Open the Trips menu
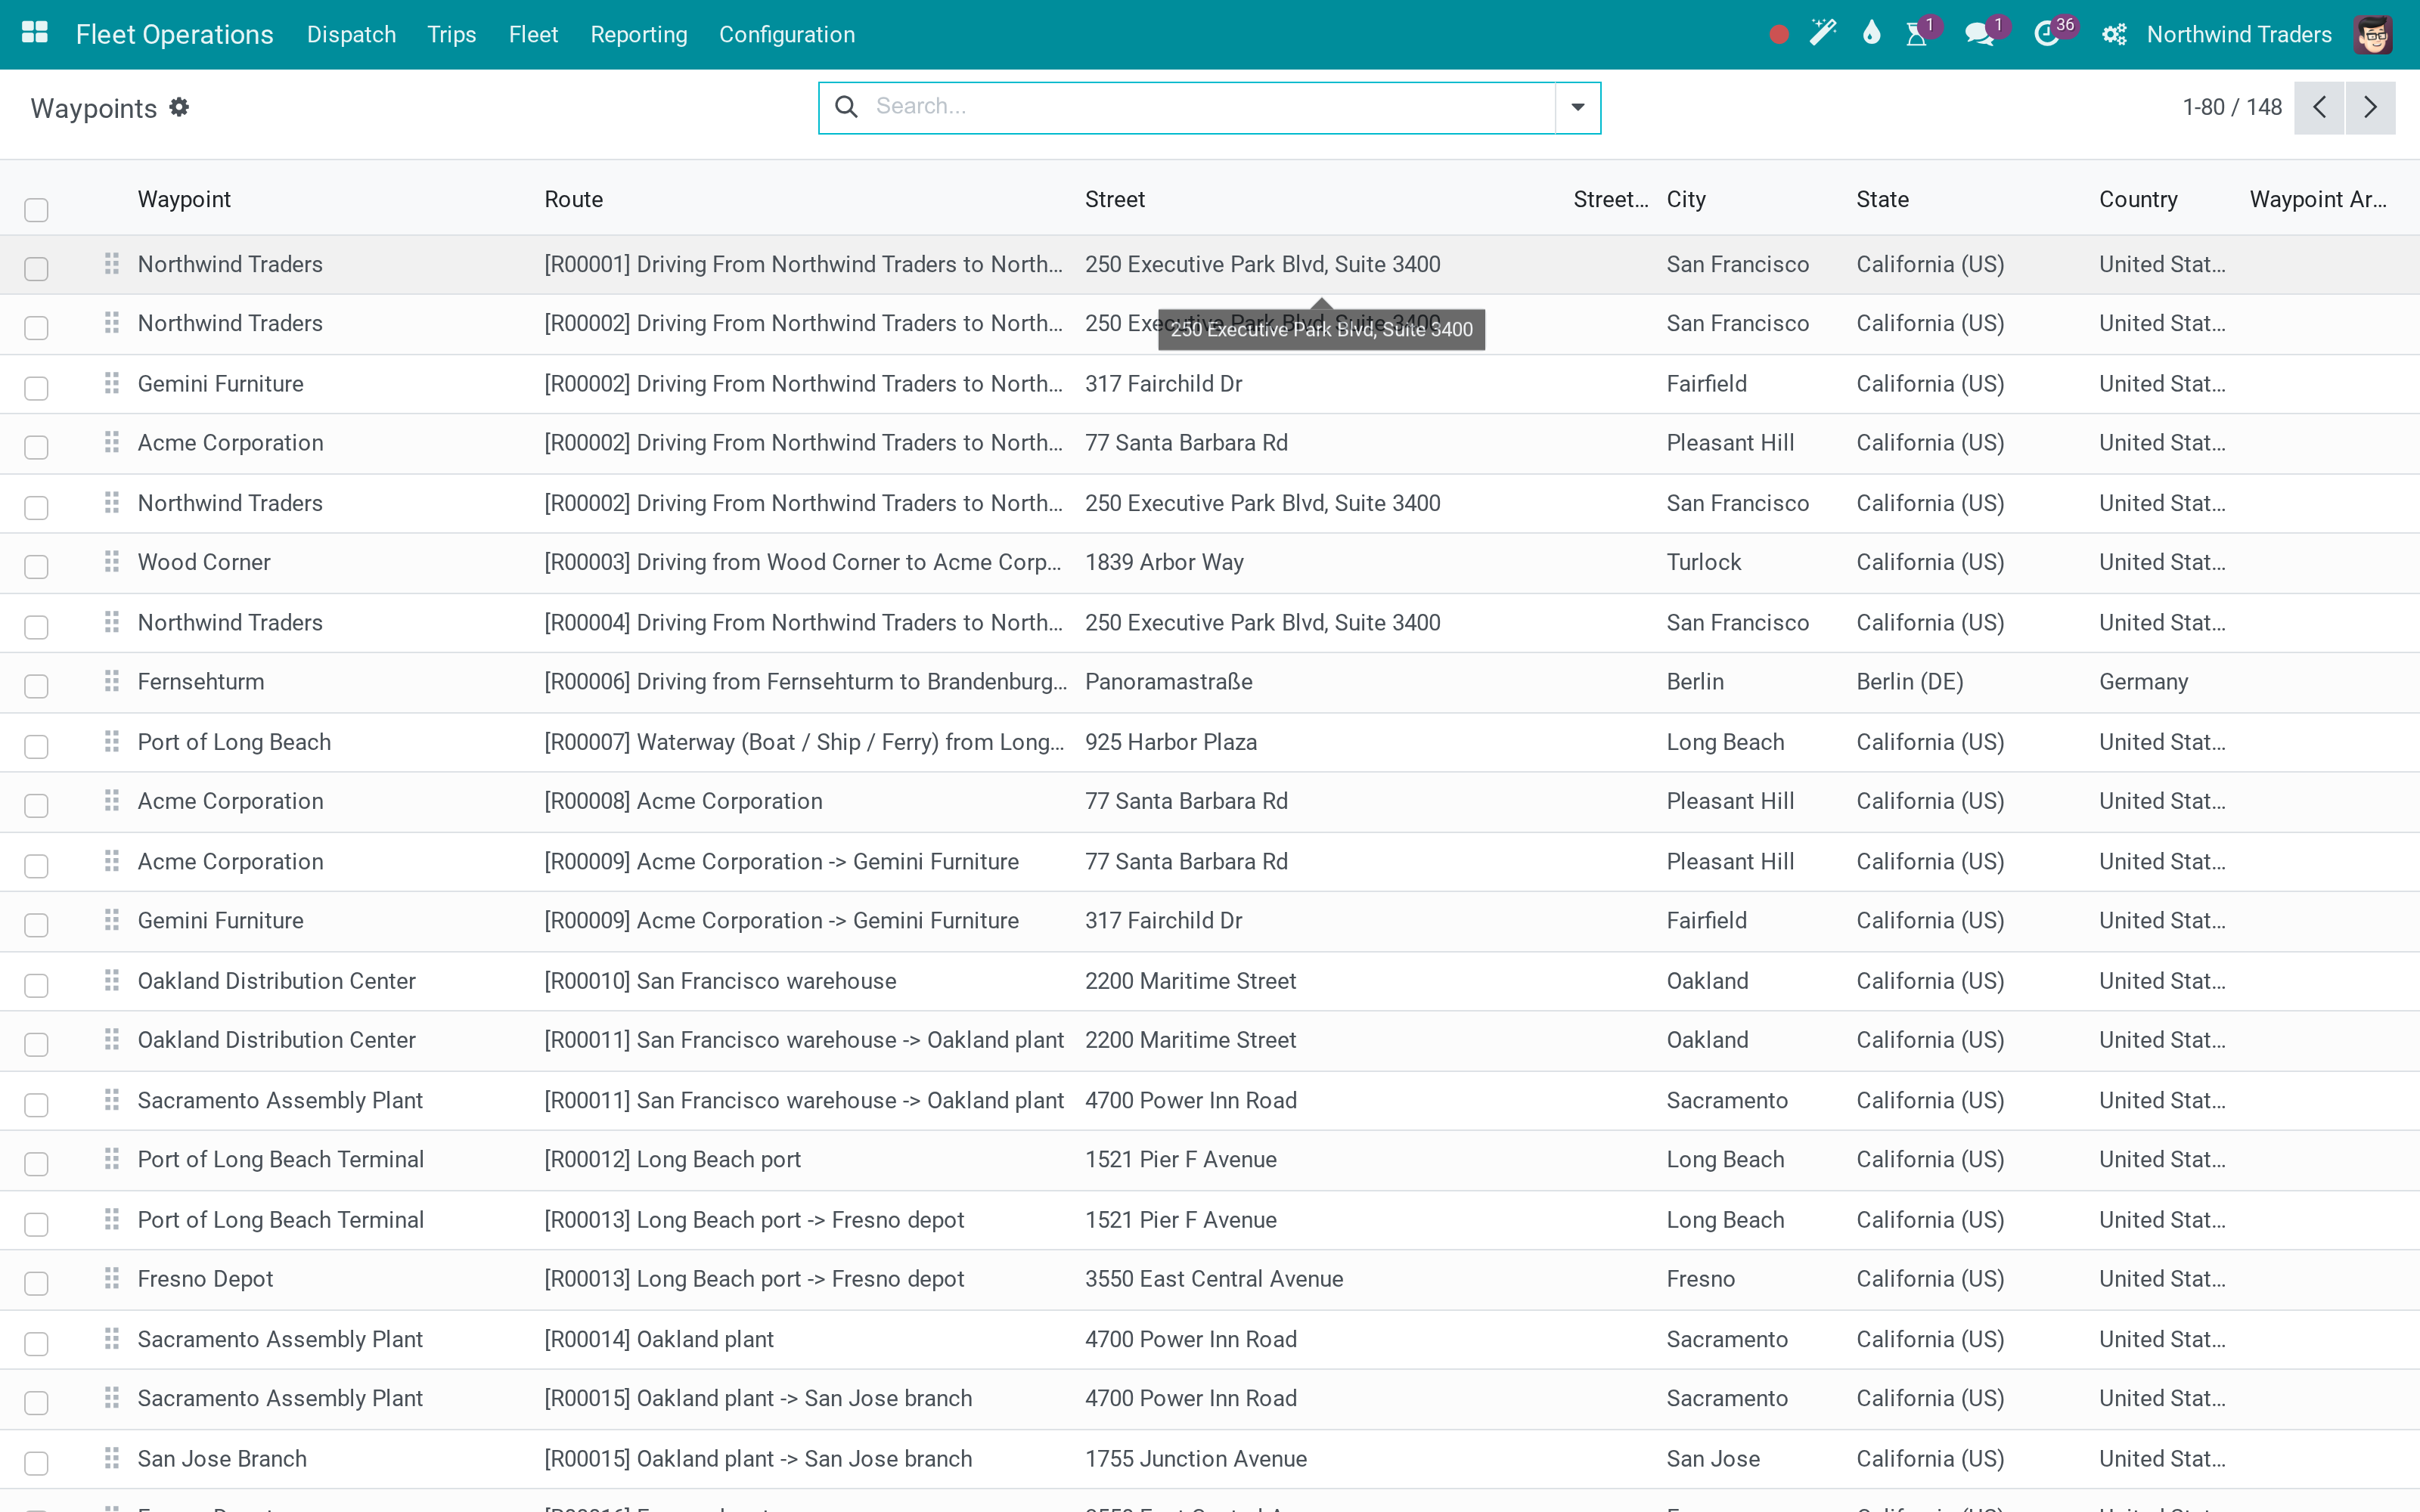 click(452, 35)
